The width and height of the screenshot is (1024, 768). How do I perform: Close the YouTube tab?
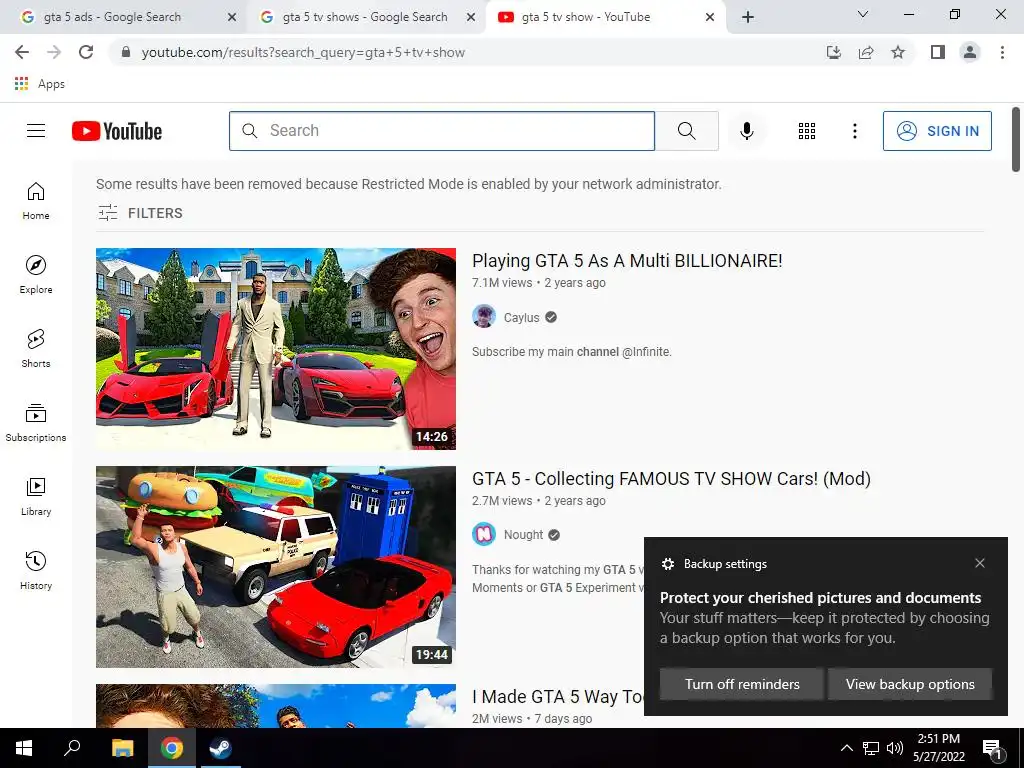click(x=710, y=18)
